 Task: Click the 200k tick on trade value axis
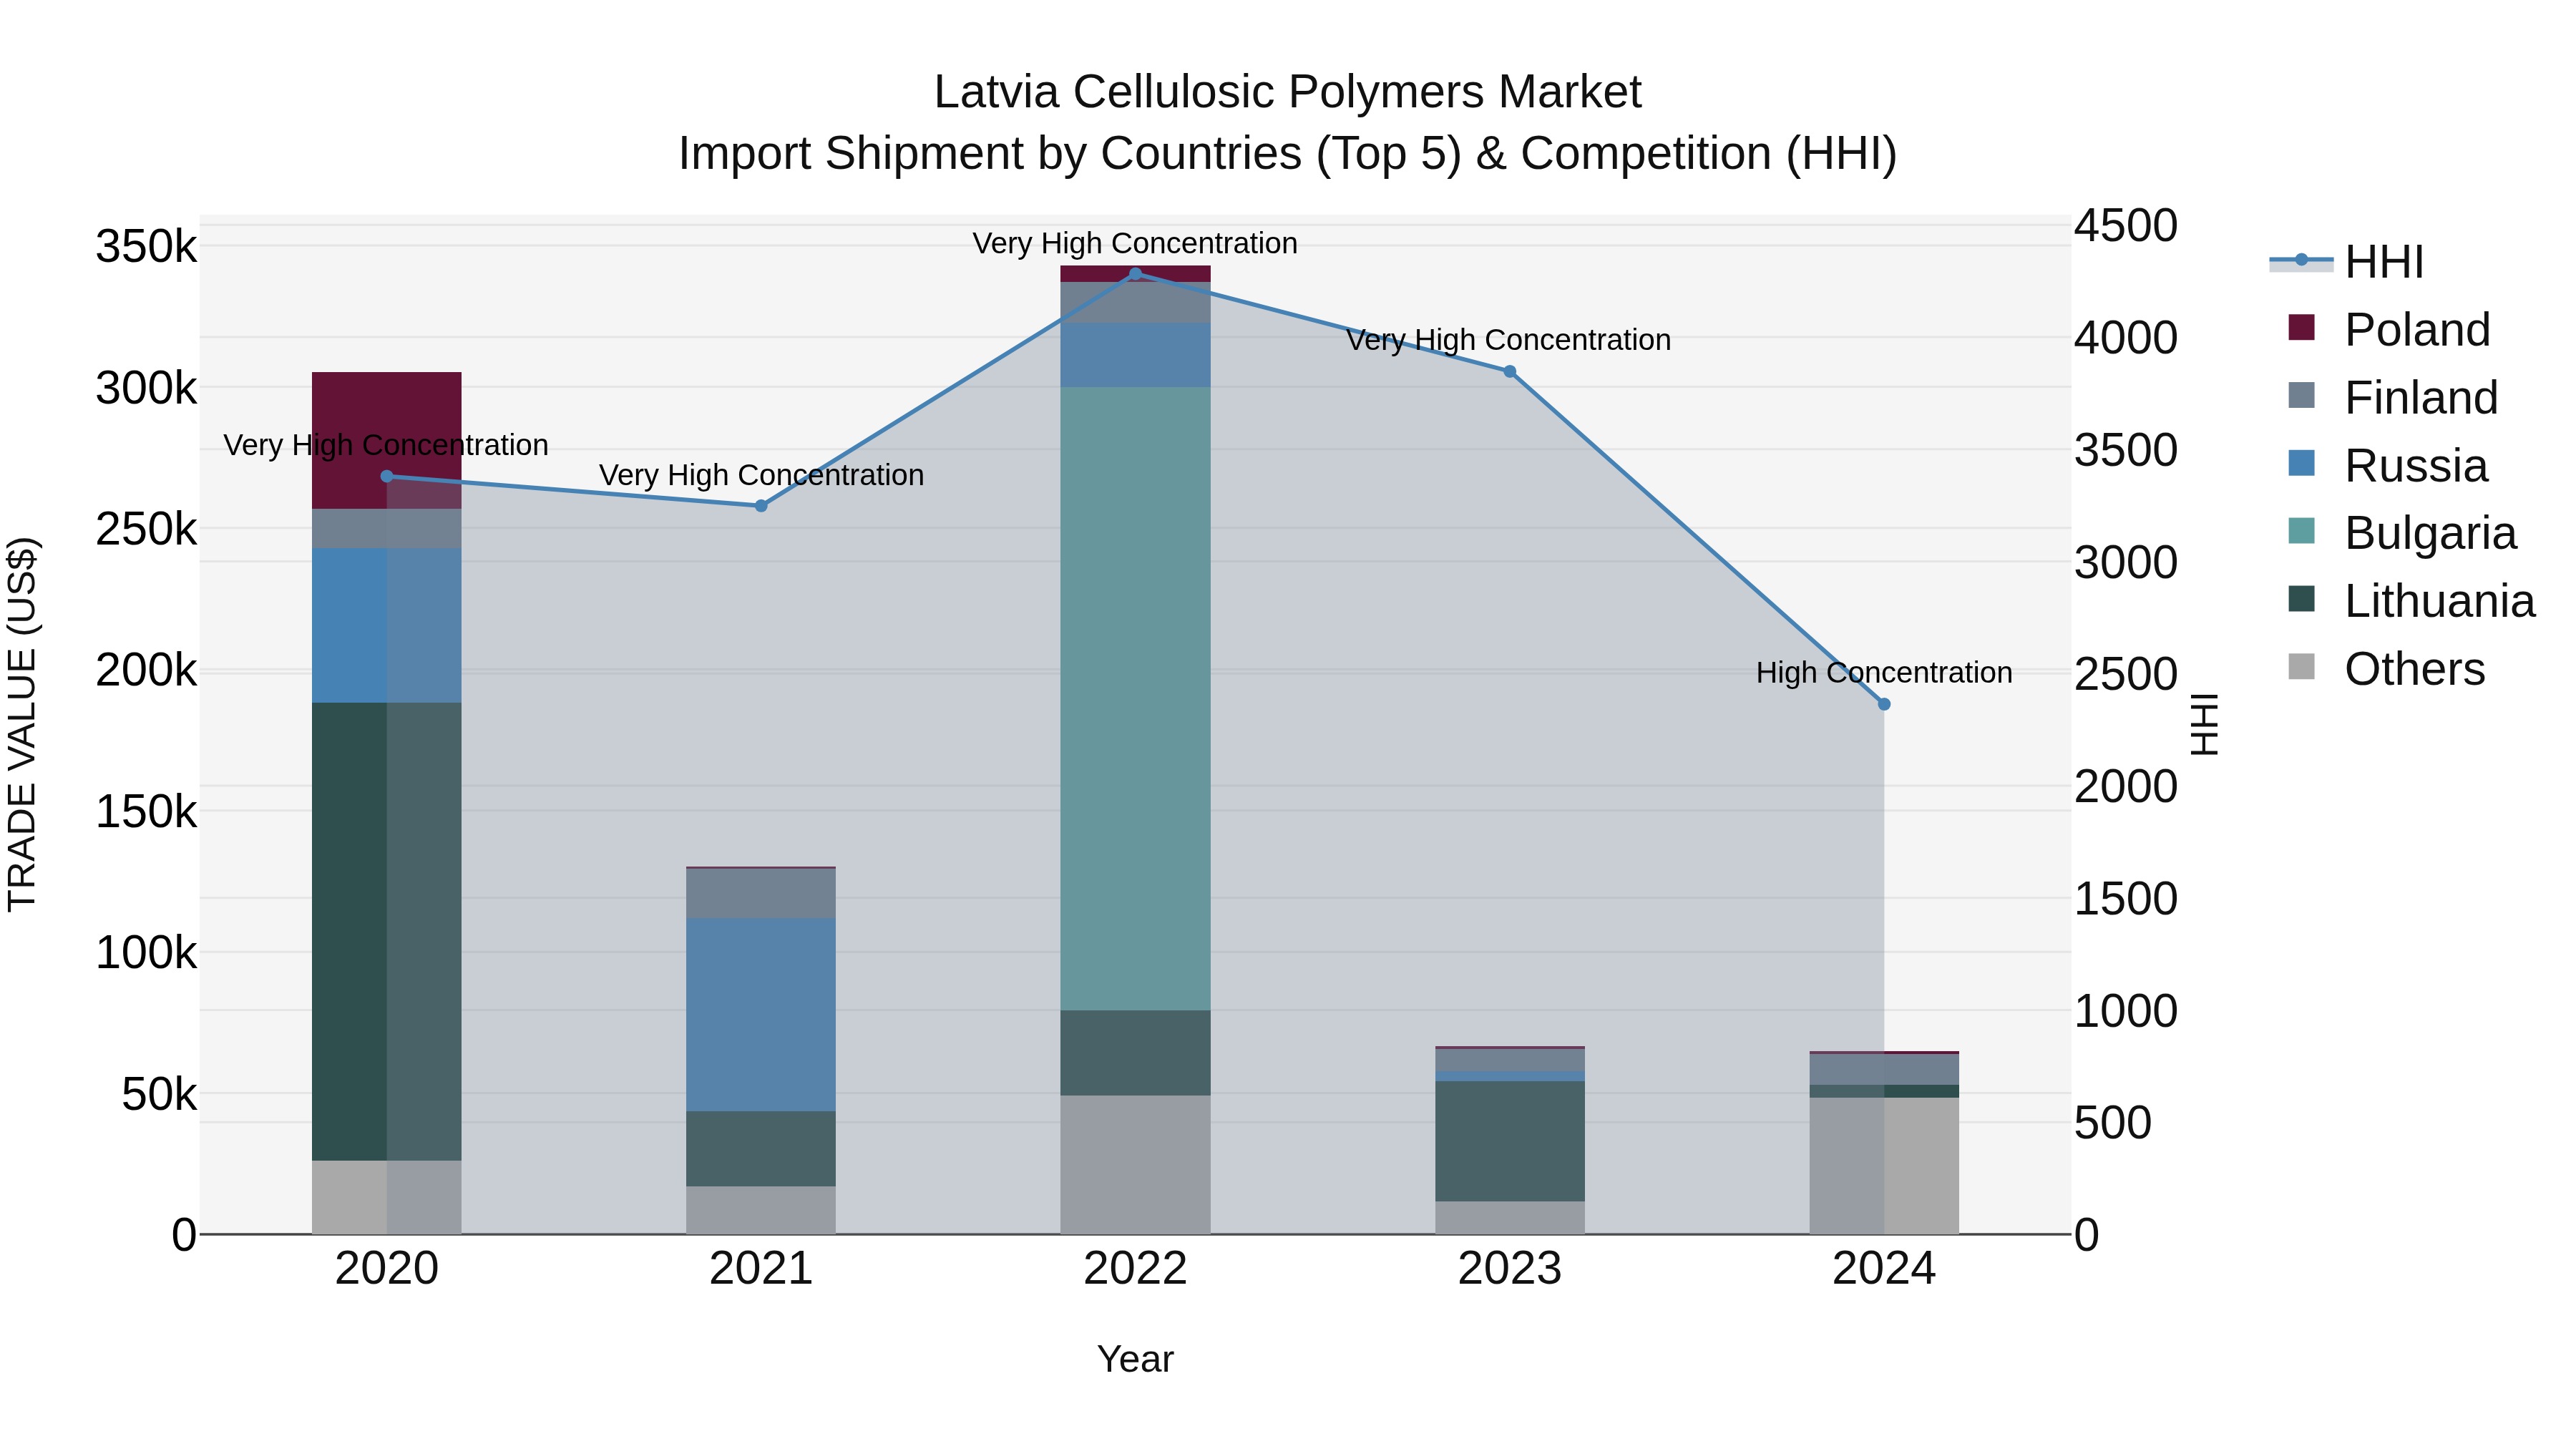pyautogui.click(x=146, y=670)
